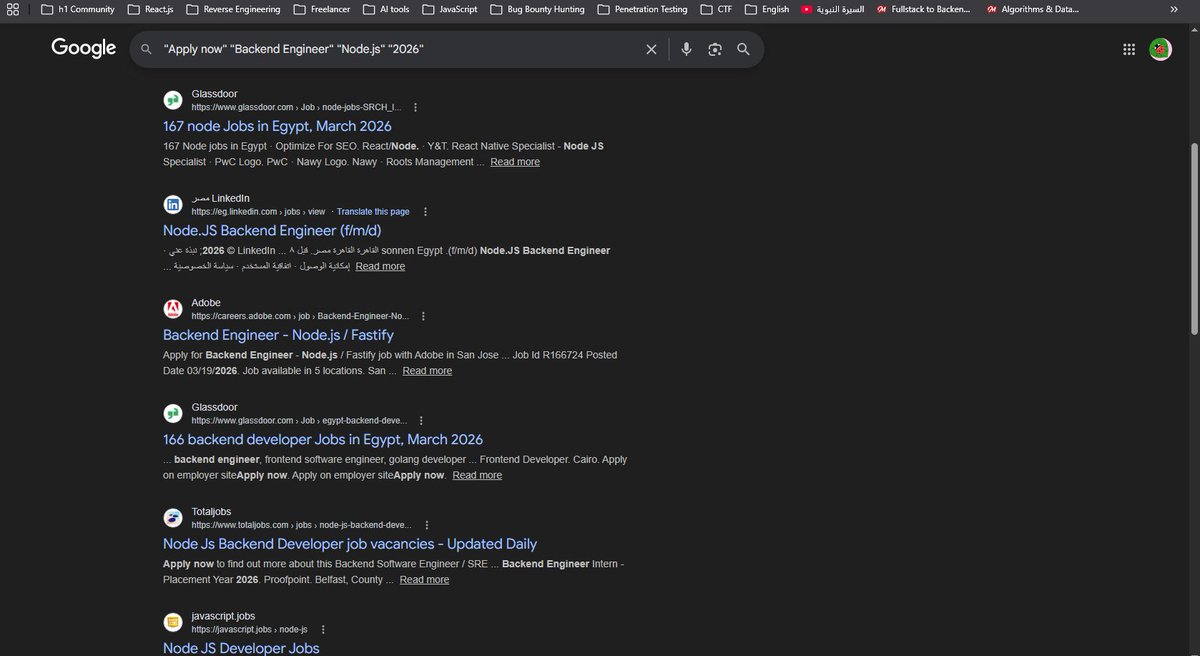Click the javascript.jobs › node-js URL text

pyautogui.click(x=249, y=630)
